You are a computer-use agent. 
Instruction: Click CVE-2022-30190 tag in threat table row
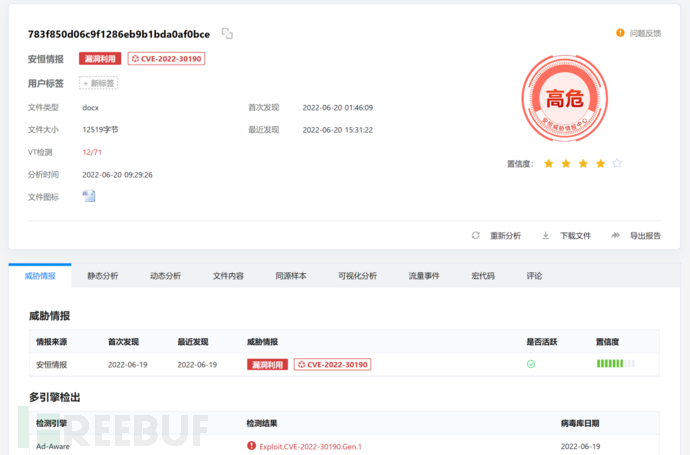333,364
